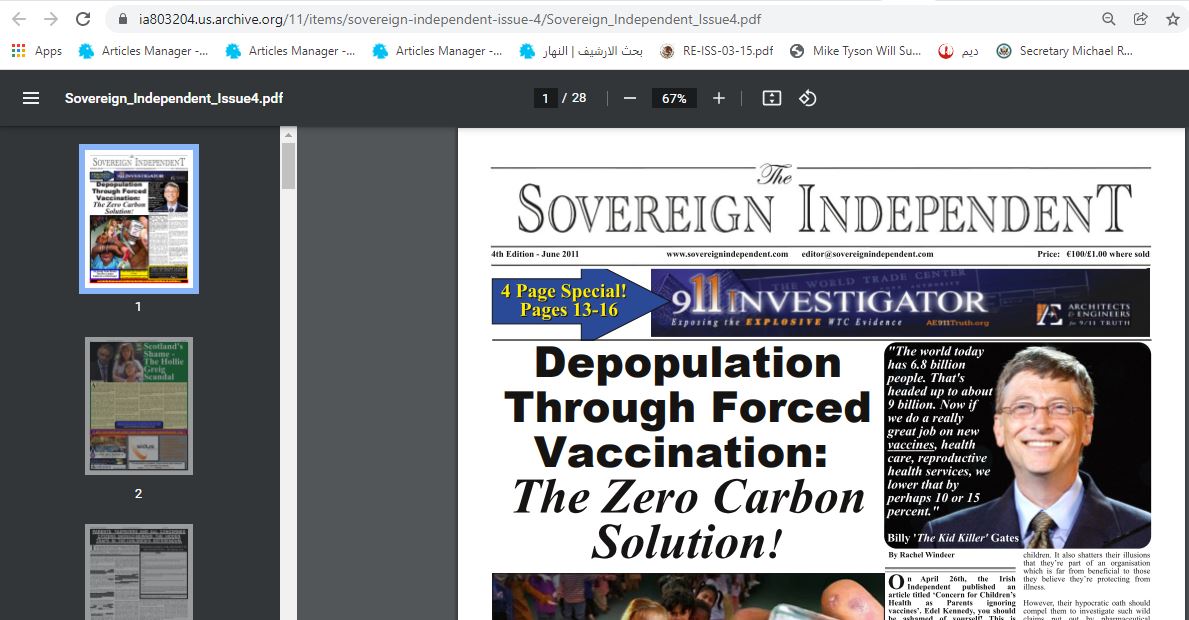The image size is (1189, 620).
Task: Reload the page in browser
Action: tap(83, 19)
